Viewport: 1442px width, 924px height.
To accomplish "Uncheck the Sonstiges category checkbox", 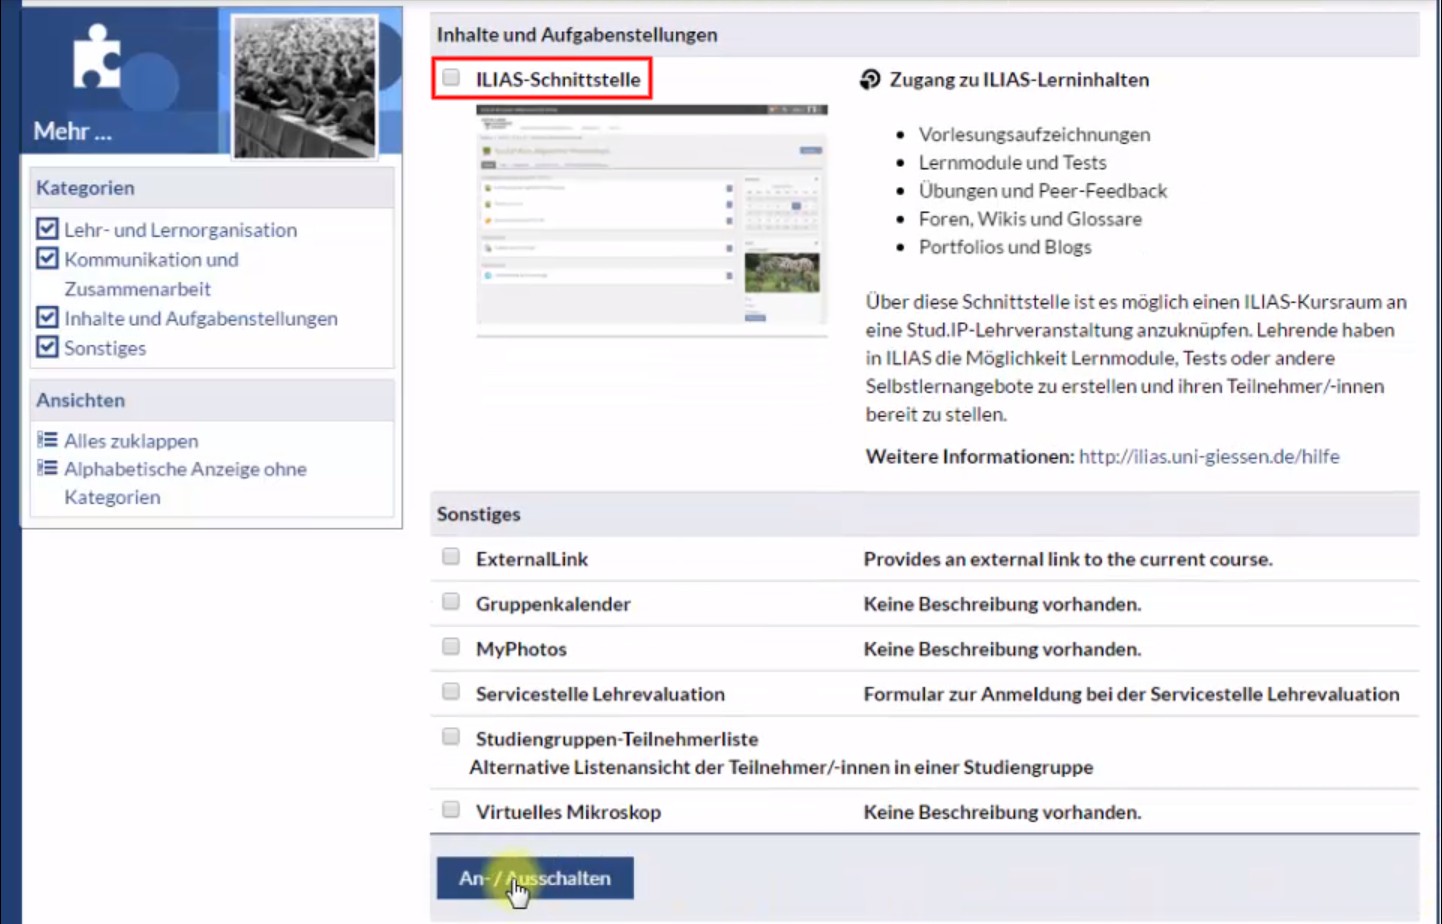I will 47,347.
